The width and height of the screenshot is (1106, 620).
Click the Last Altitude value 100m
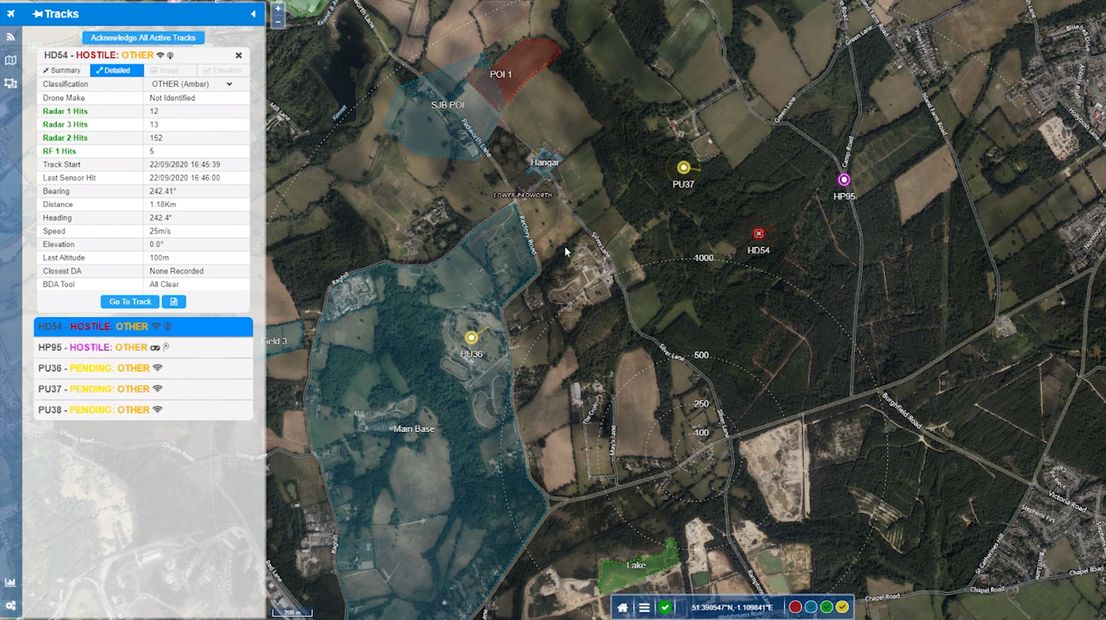point(159,258)
